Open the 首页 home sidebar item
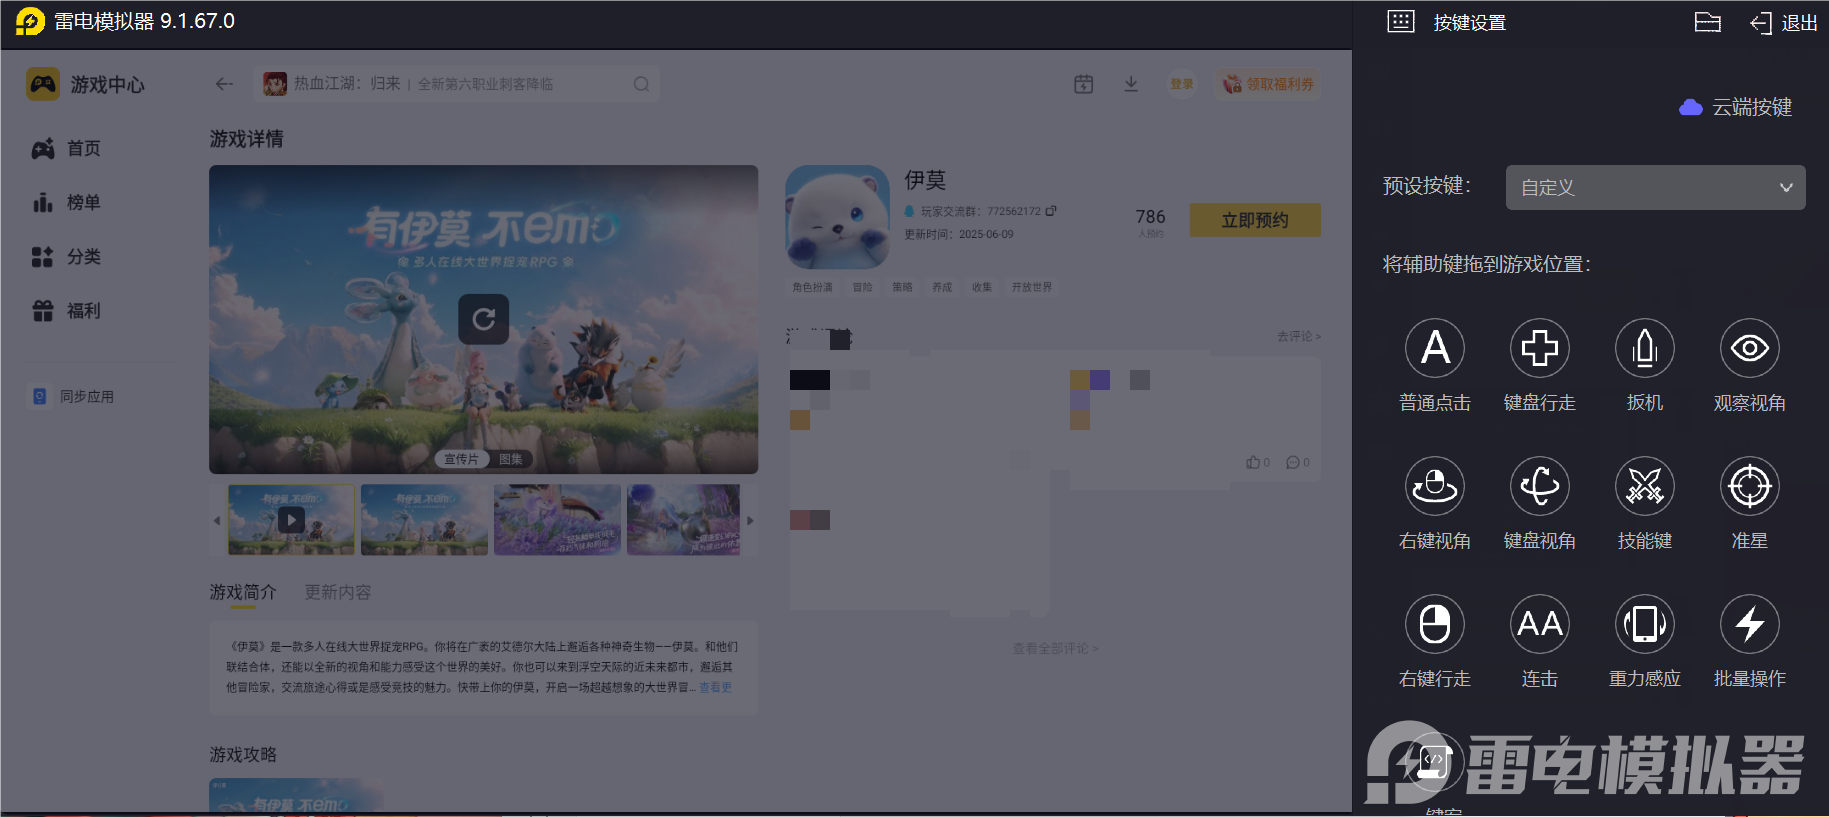Viewport: 1829px width, 817px height. (67, 148)
